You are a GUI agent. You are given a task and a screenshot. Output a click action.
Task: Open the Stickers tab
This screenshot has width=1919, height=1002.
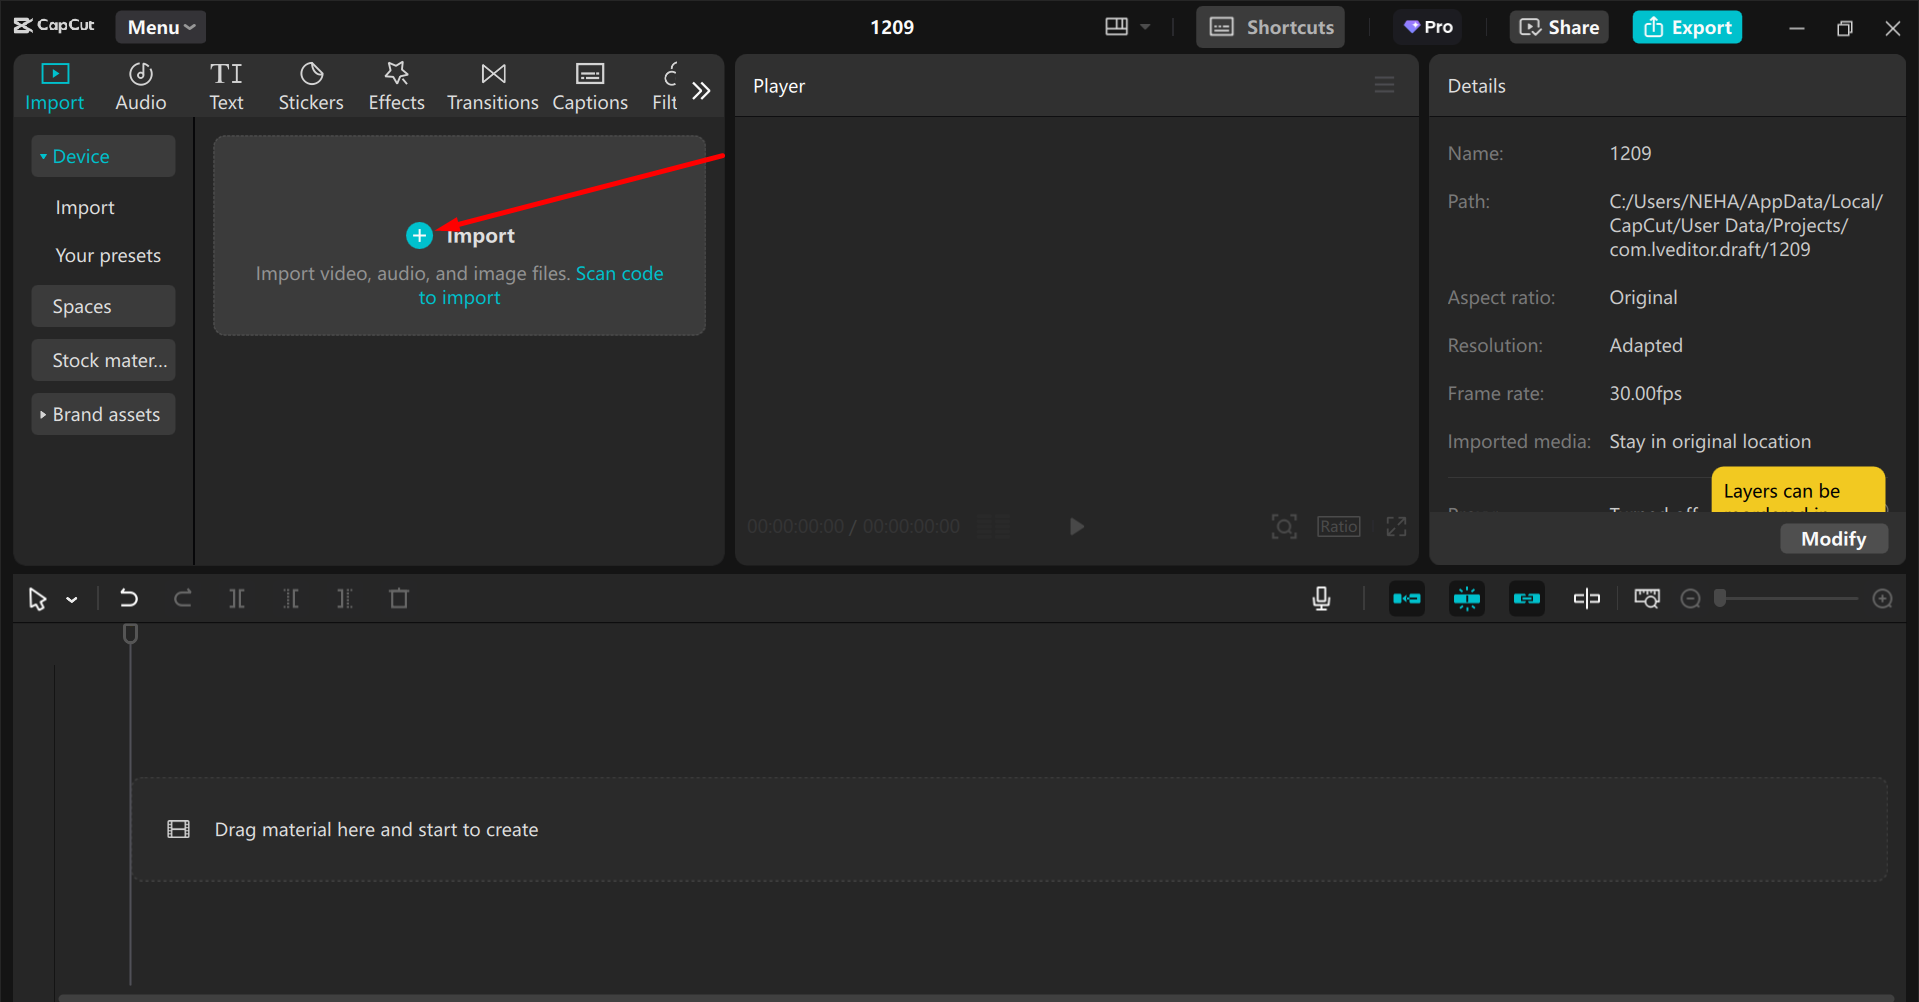click(x=311, y=87)
